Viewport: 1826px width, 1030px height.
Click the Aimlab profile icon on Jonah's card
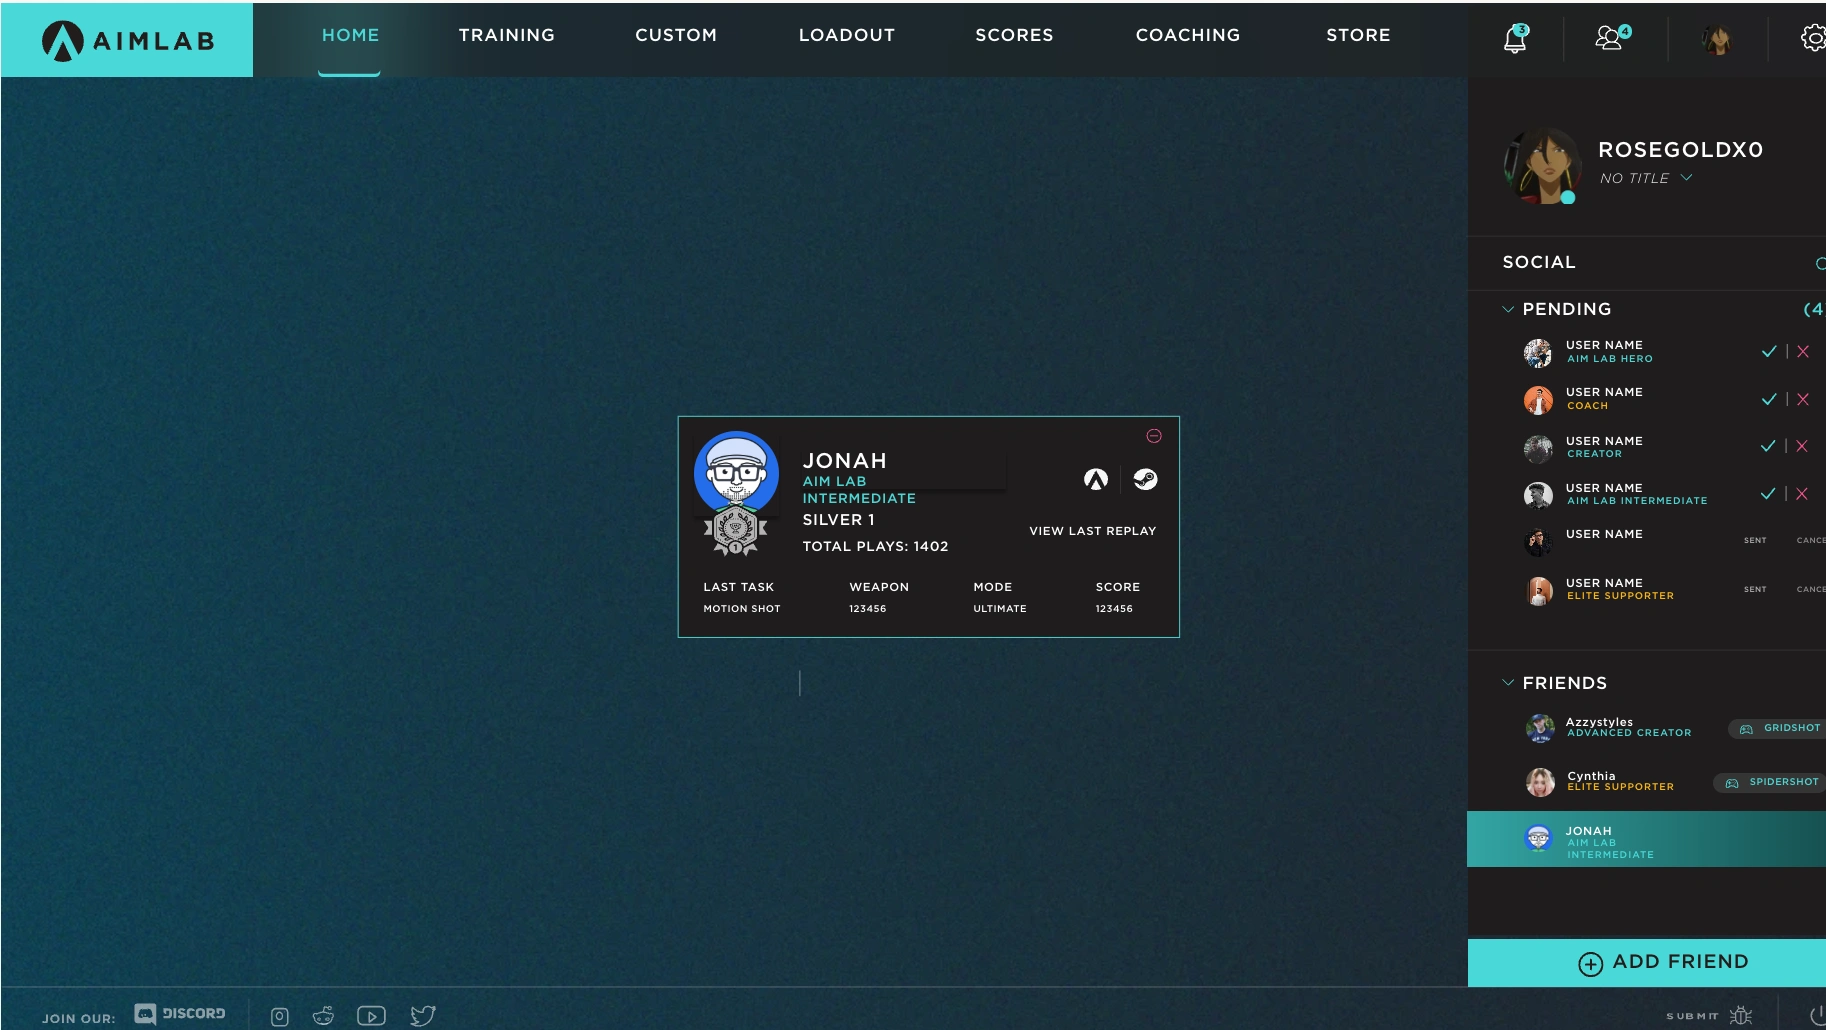coord(1096,480)
